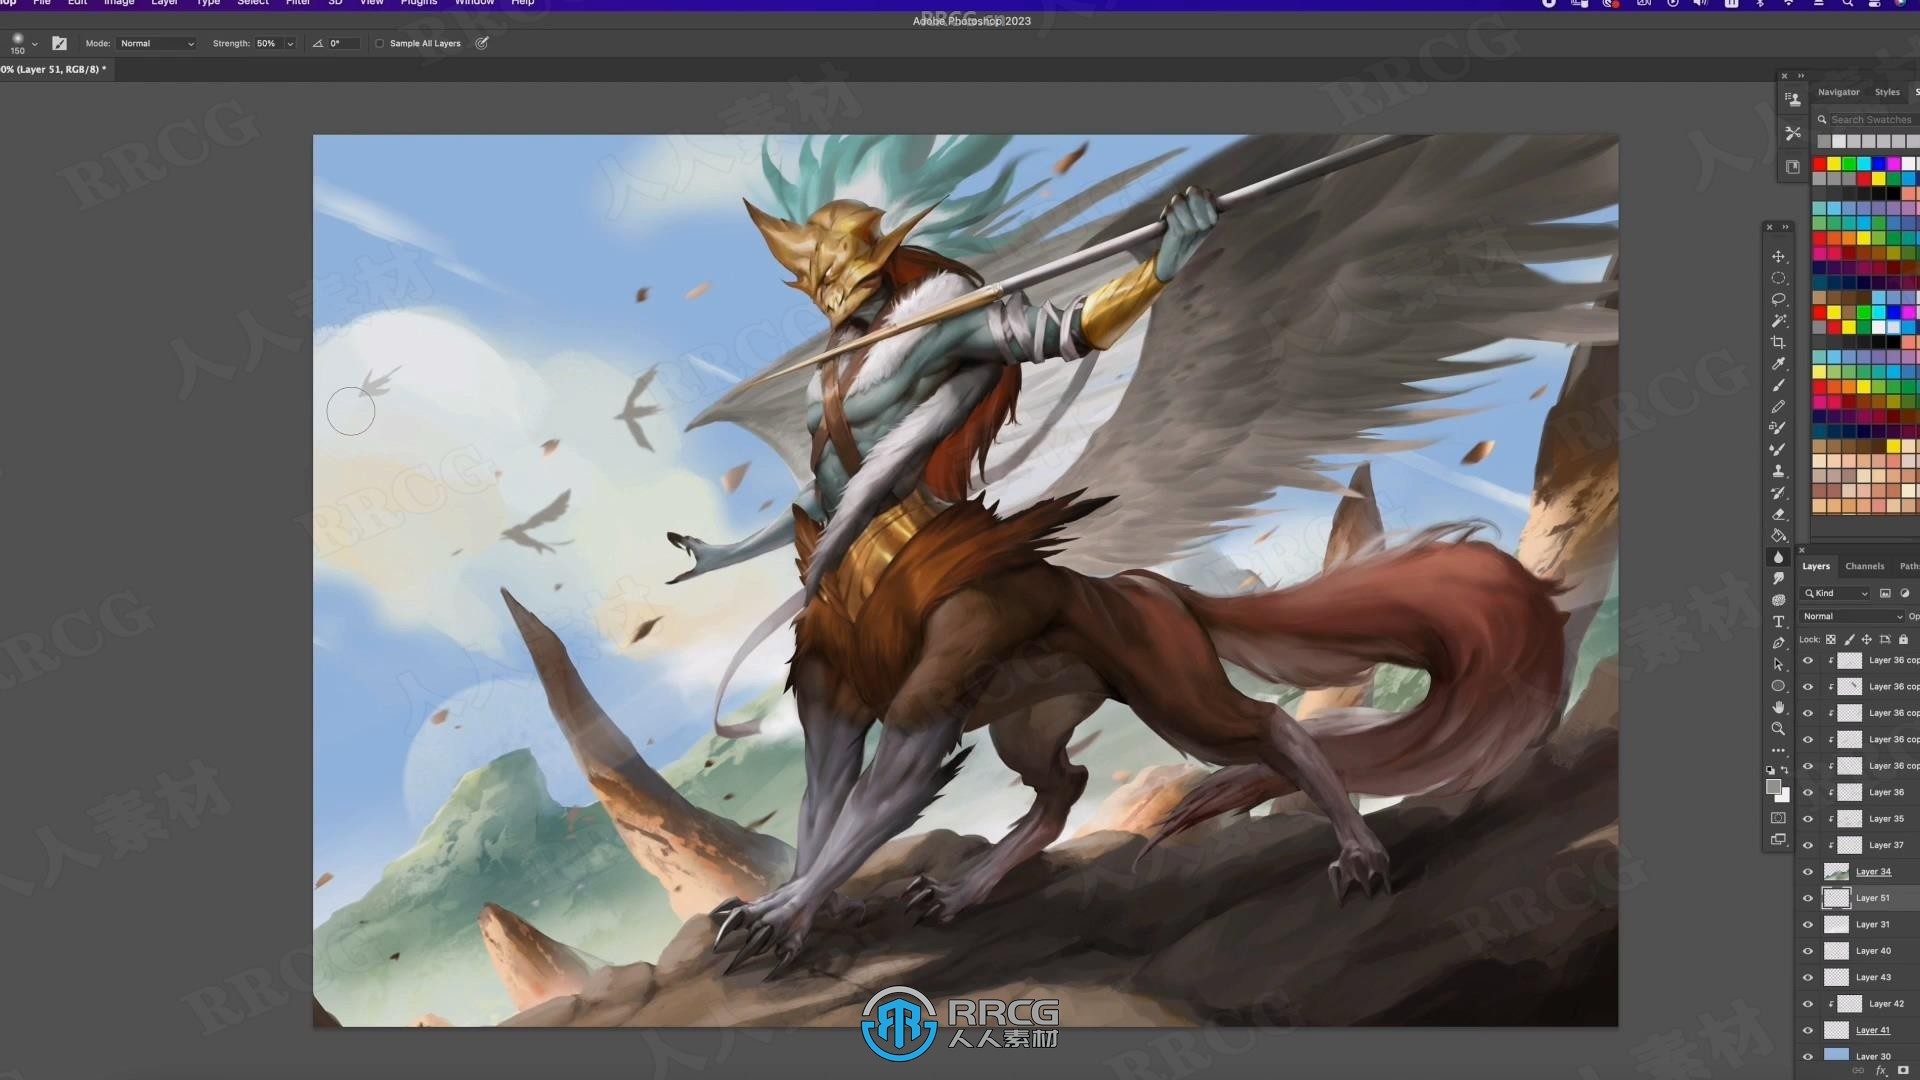Select the Paint Bucket tool
Screen dimensions: 1920x1080
tap(1778, 535)
